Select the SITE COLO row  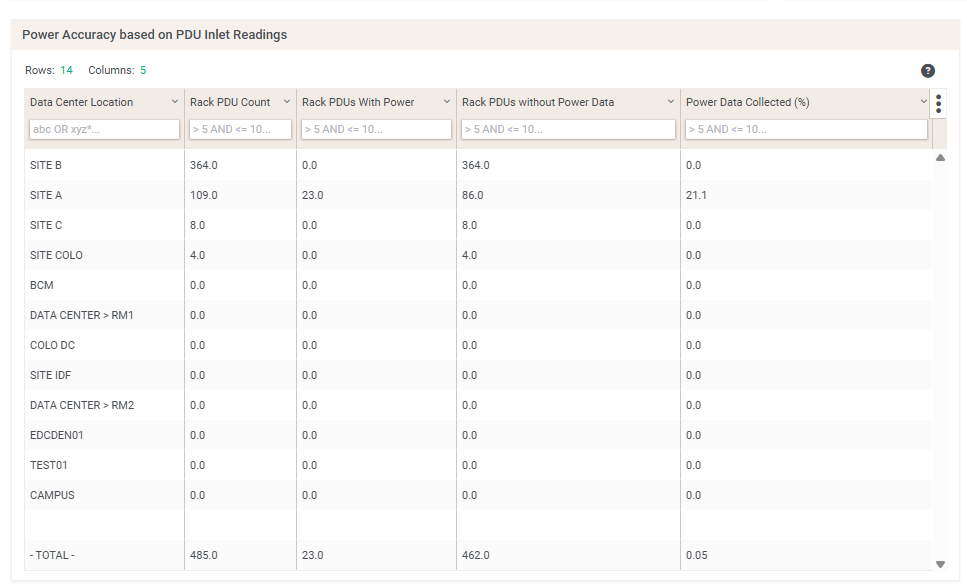coord(56,255)
